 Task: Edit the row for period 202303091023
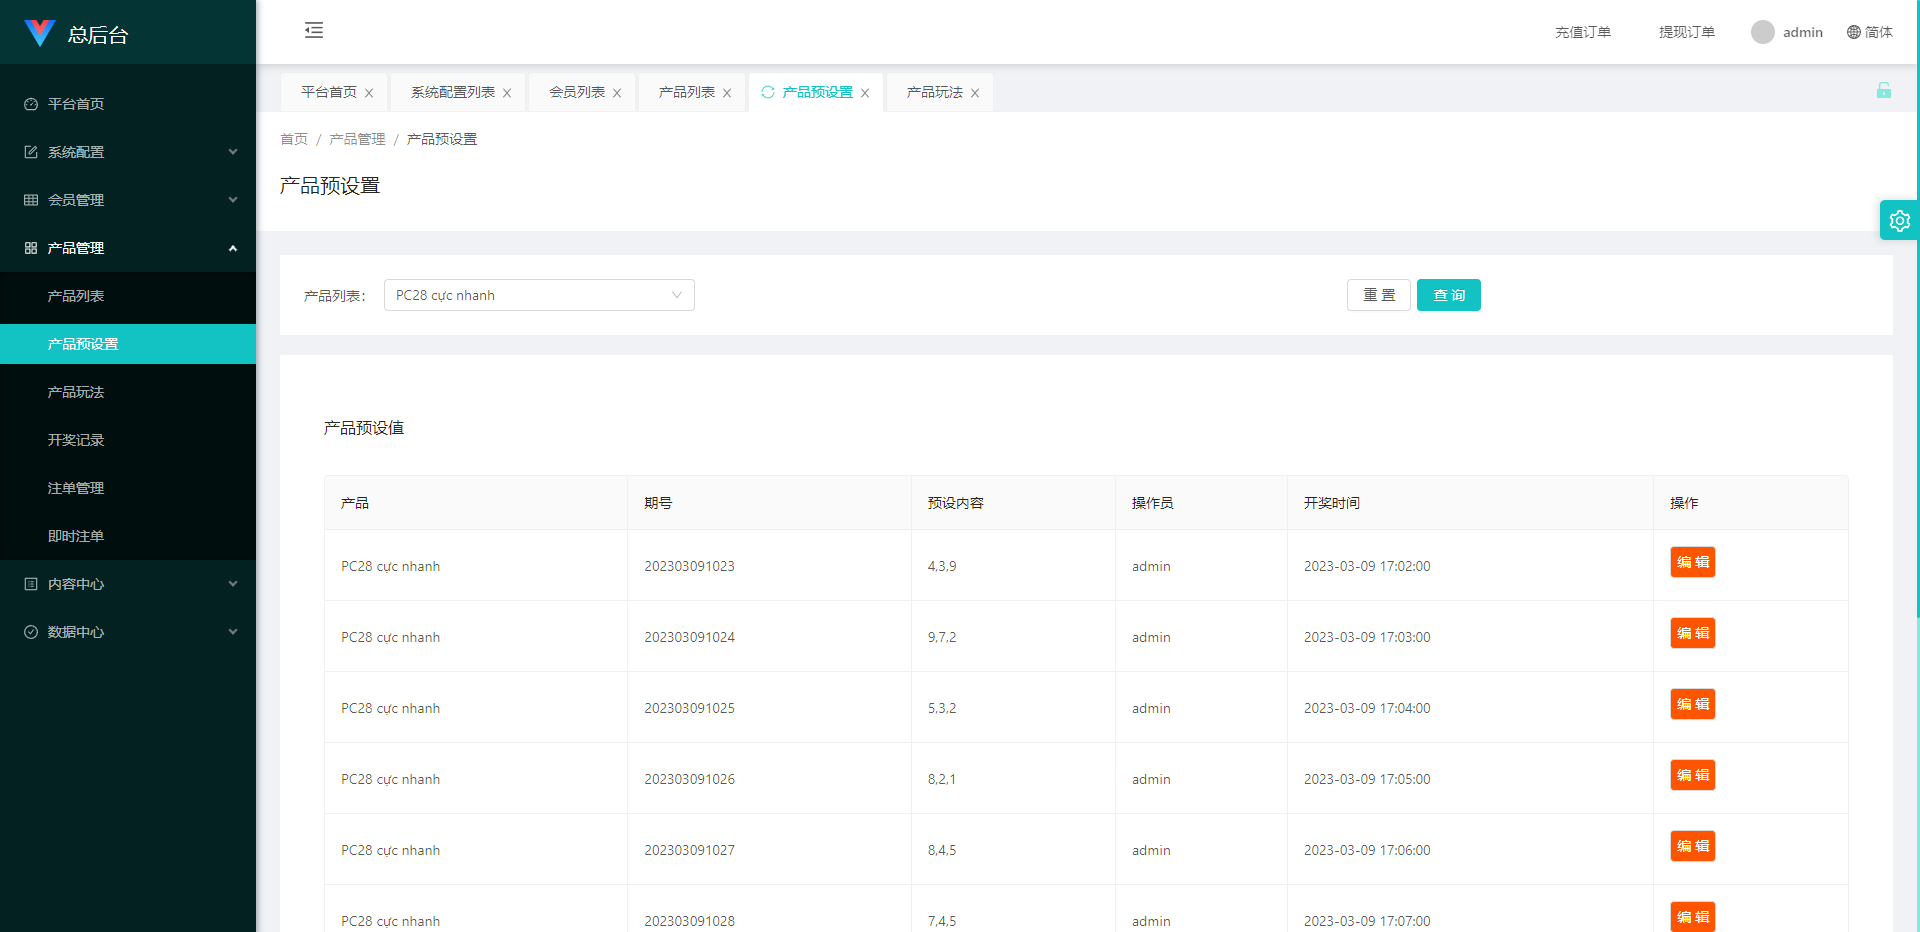point(1692,562)
